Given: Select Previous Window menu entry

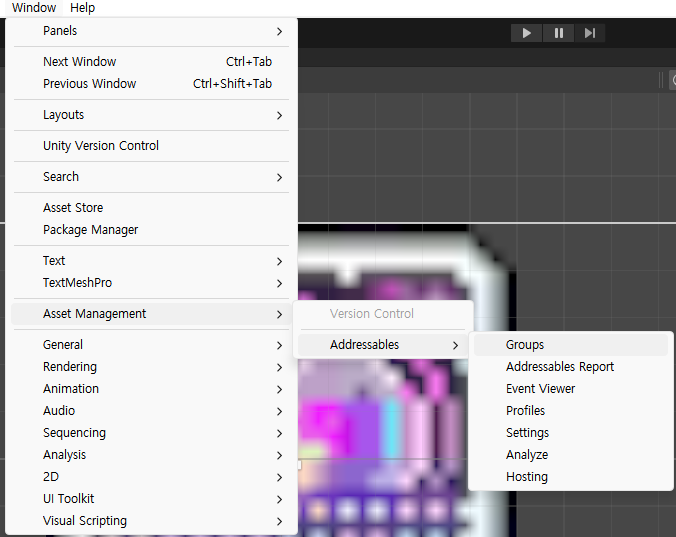Looking at the screenshot, I should (x=151, y=84).
